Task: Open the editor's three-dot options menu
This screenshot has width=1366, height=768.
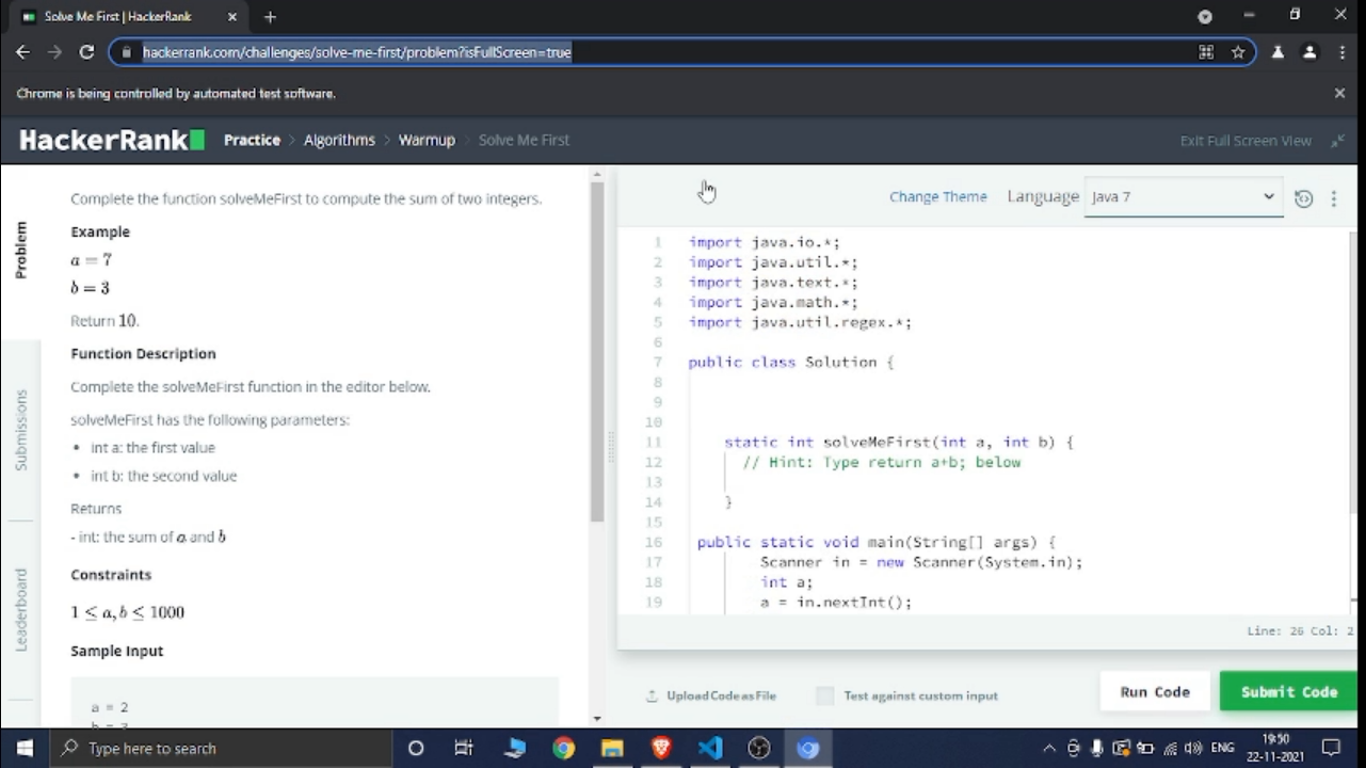Action: (1333, 198)
